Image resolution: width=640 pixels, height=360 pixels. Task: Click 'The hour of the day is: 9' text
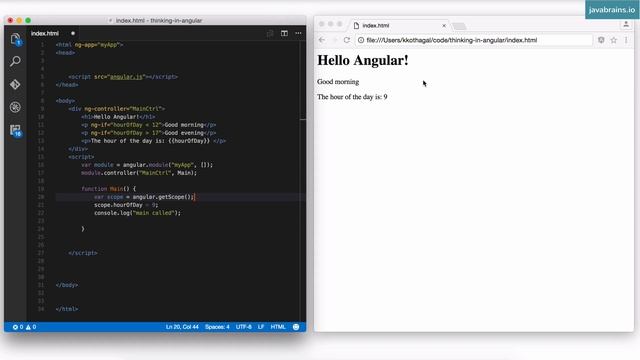click(352, 97)
